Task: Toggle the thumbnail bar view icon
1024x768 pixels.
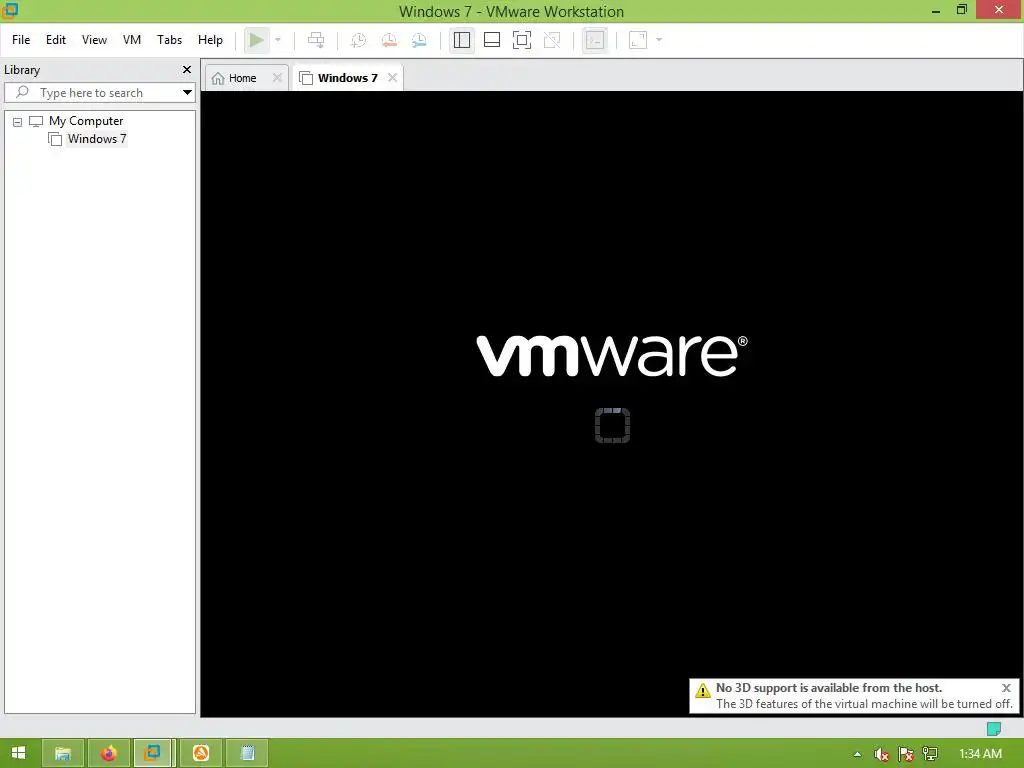Action: tap(492, 40)
